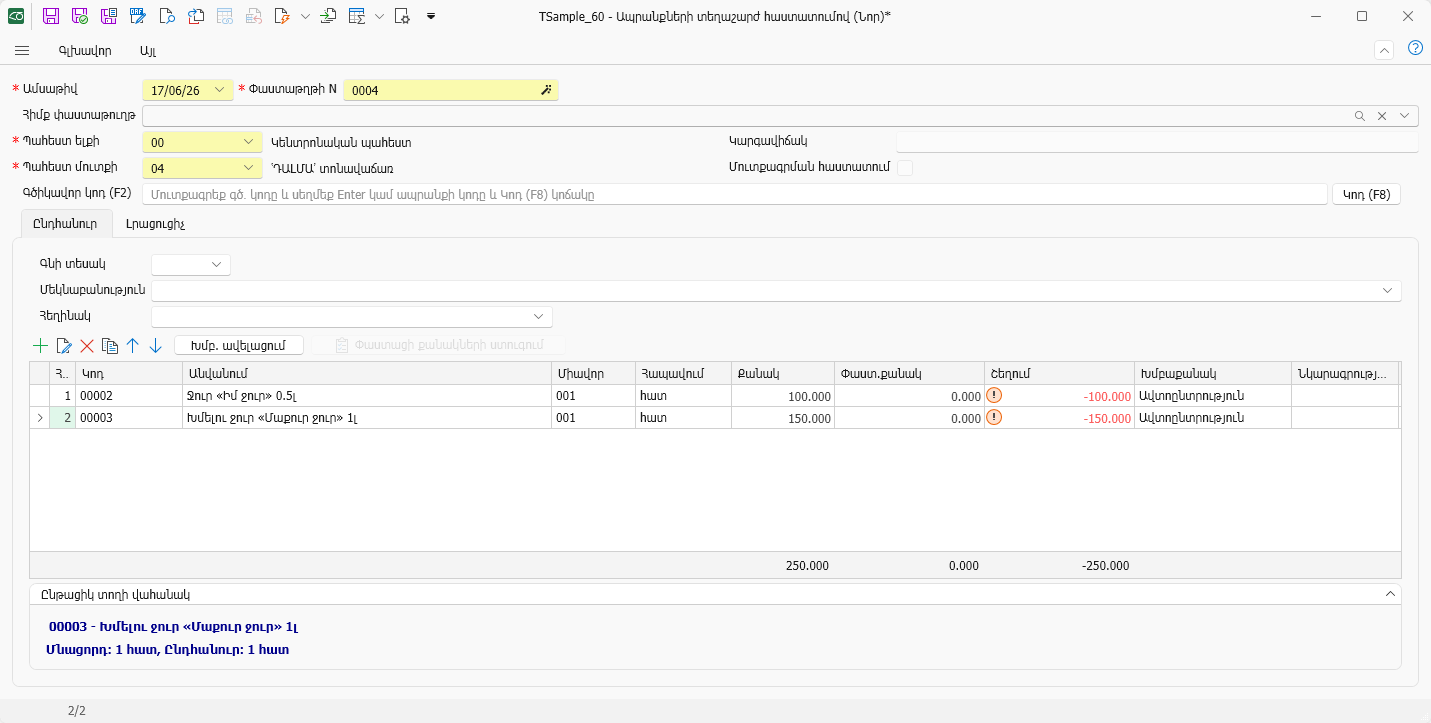Select cell with code 00003
The height and width of the screenshot is (723, 1431).
[x=128, y=418]
